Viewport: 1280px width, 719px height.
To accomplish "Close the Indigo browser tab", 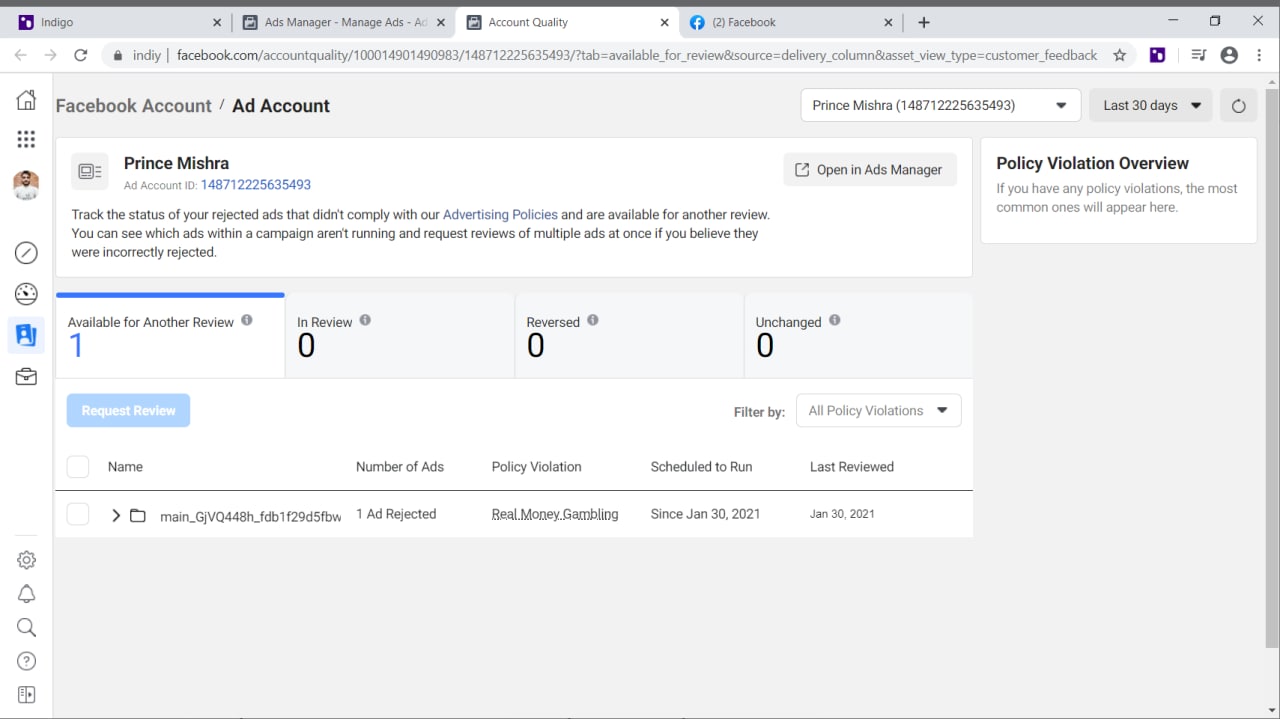I will tap(217, 22).
